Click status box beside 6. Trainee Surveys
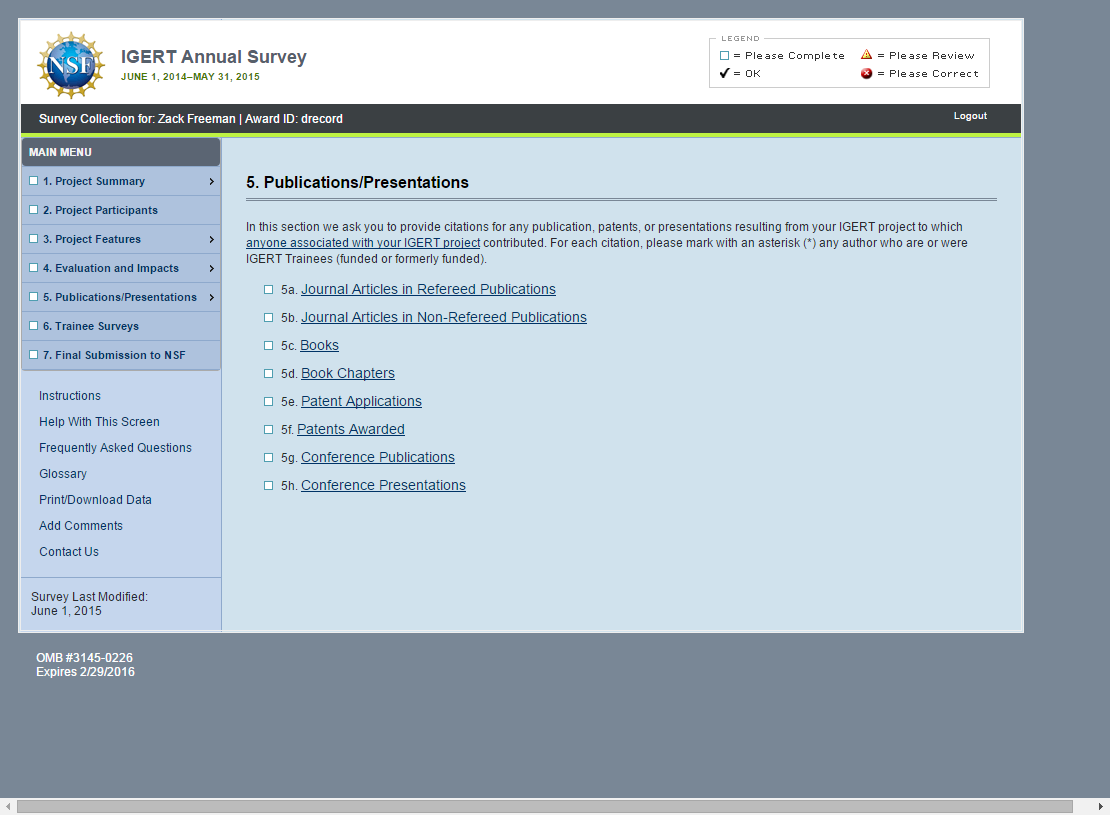The width and height of the screenshot is (1110, 815). [x=33, y=326]
